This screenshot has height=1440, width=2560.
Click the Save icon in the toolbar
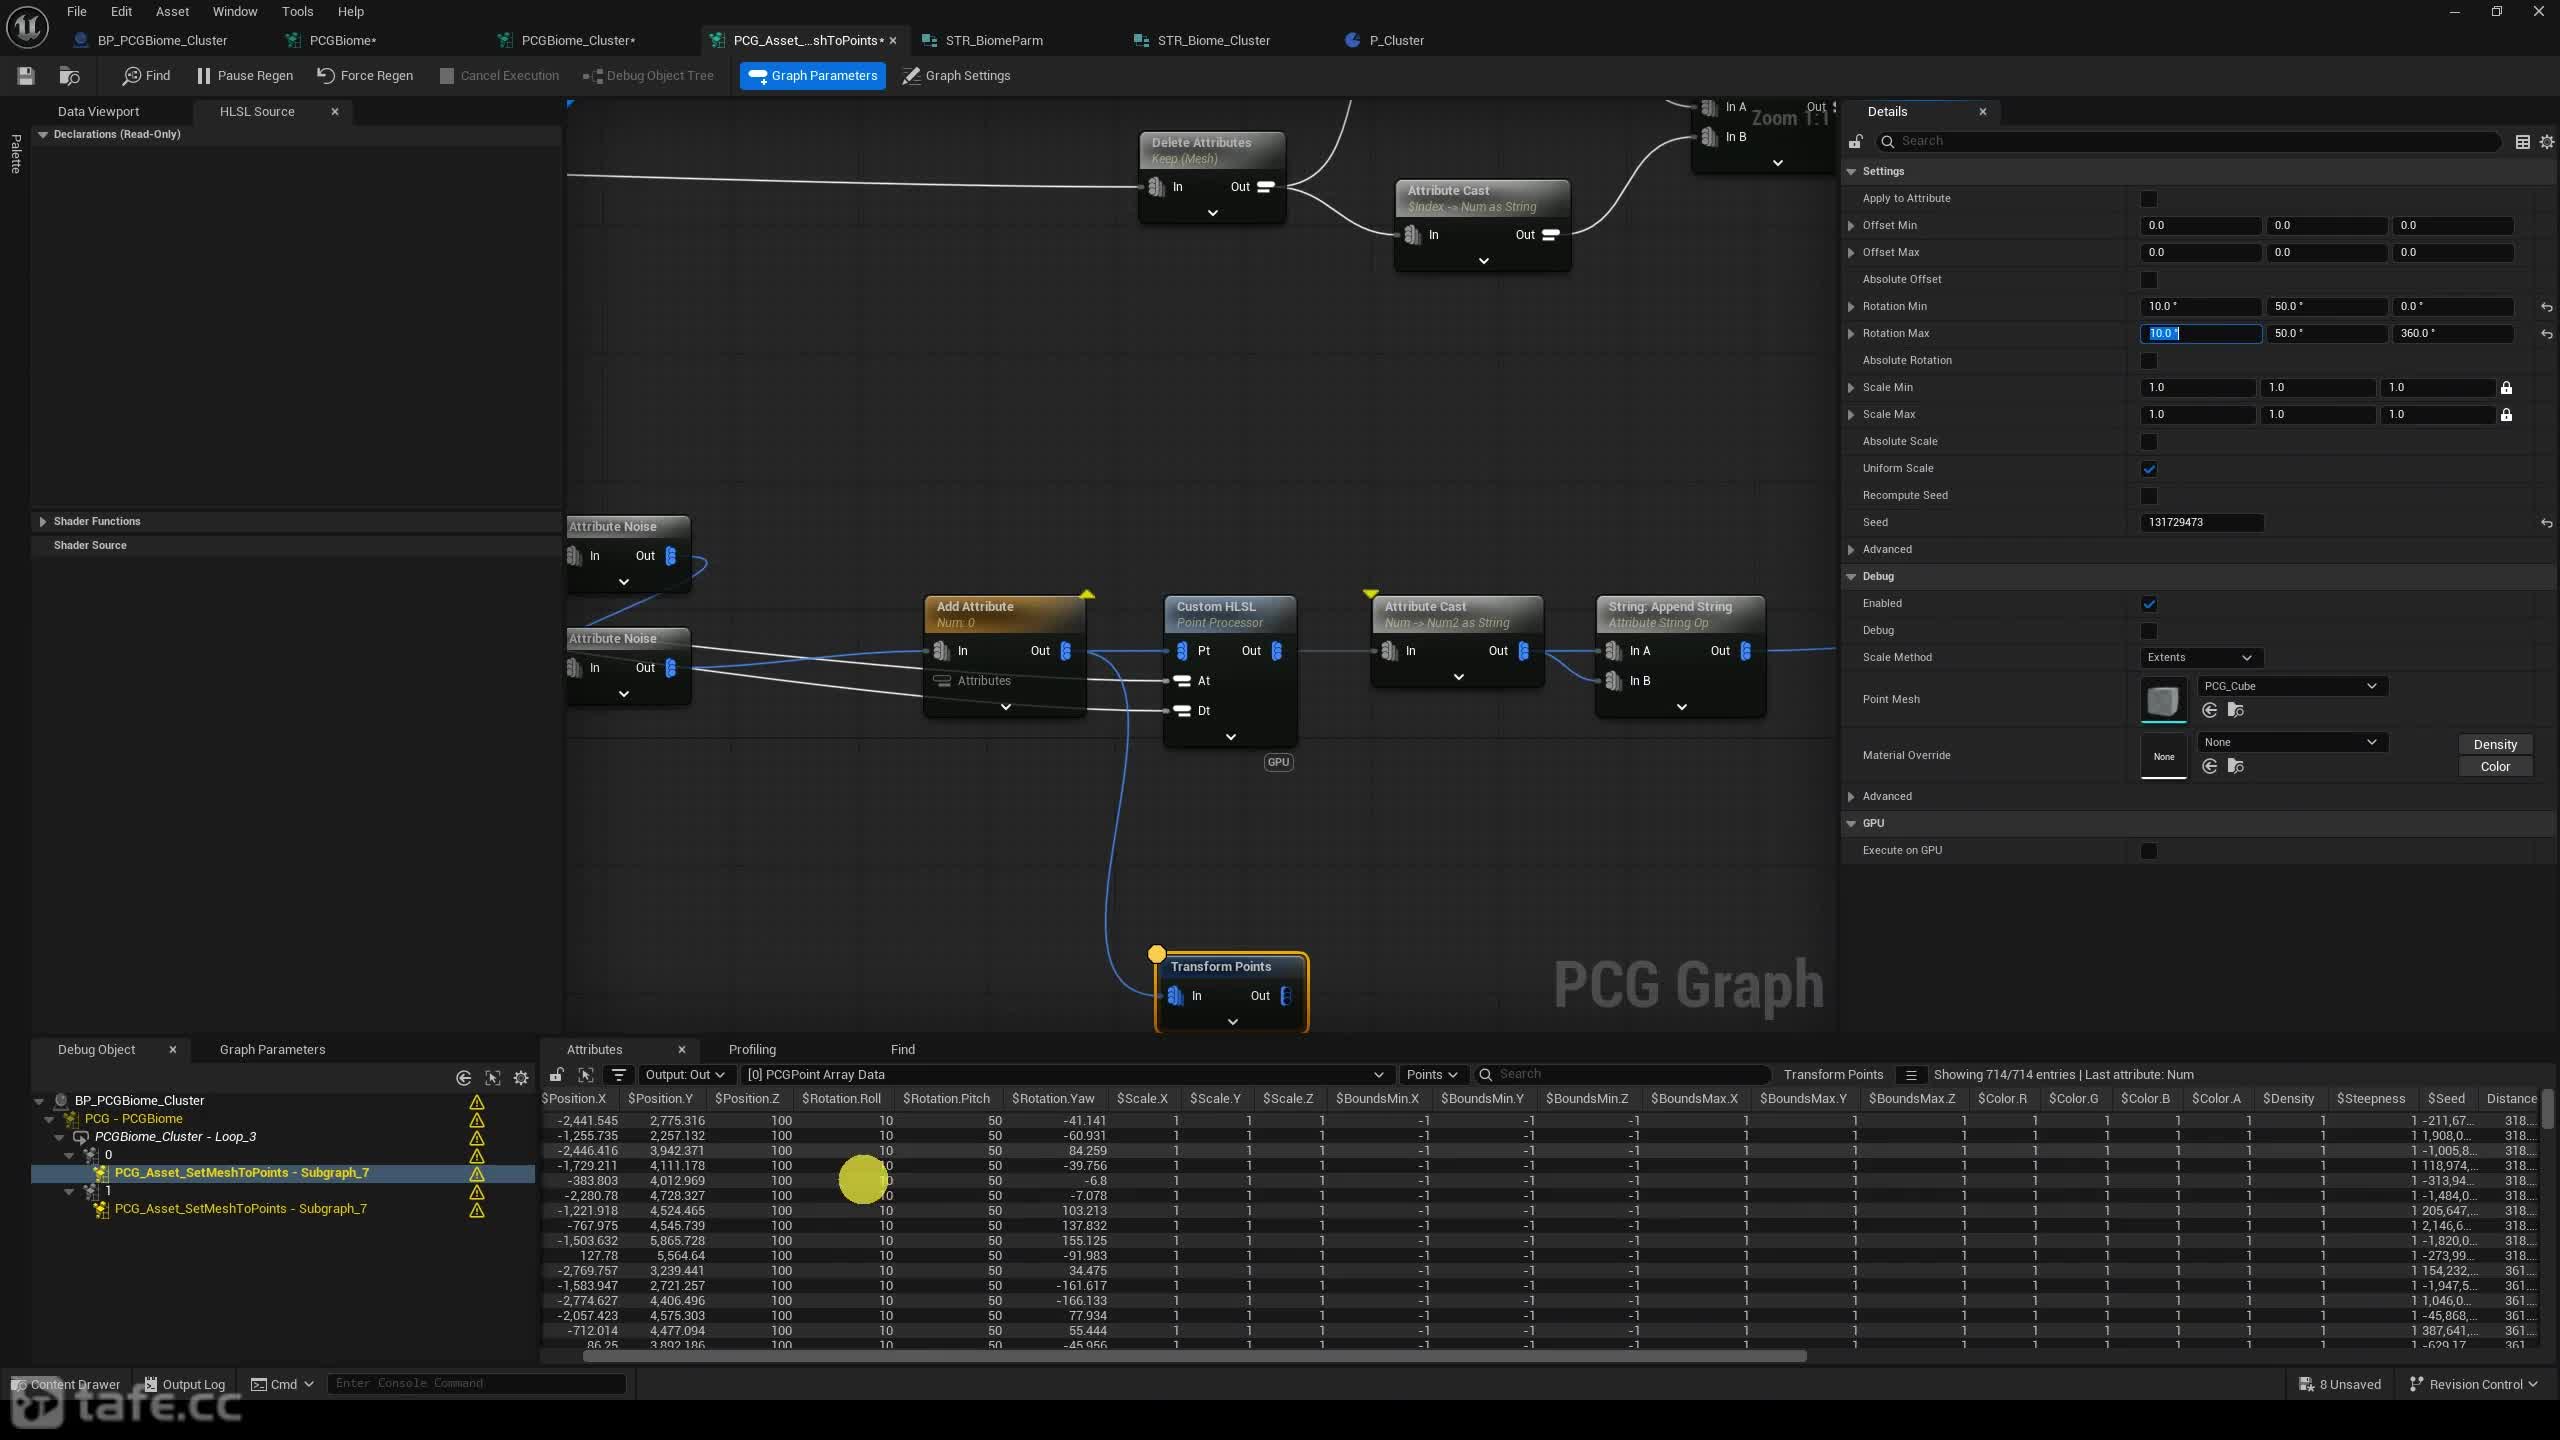tap(26, 75)
